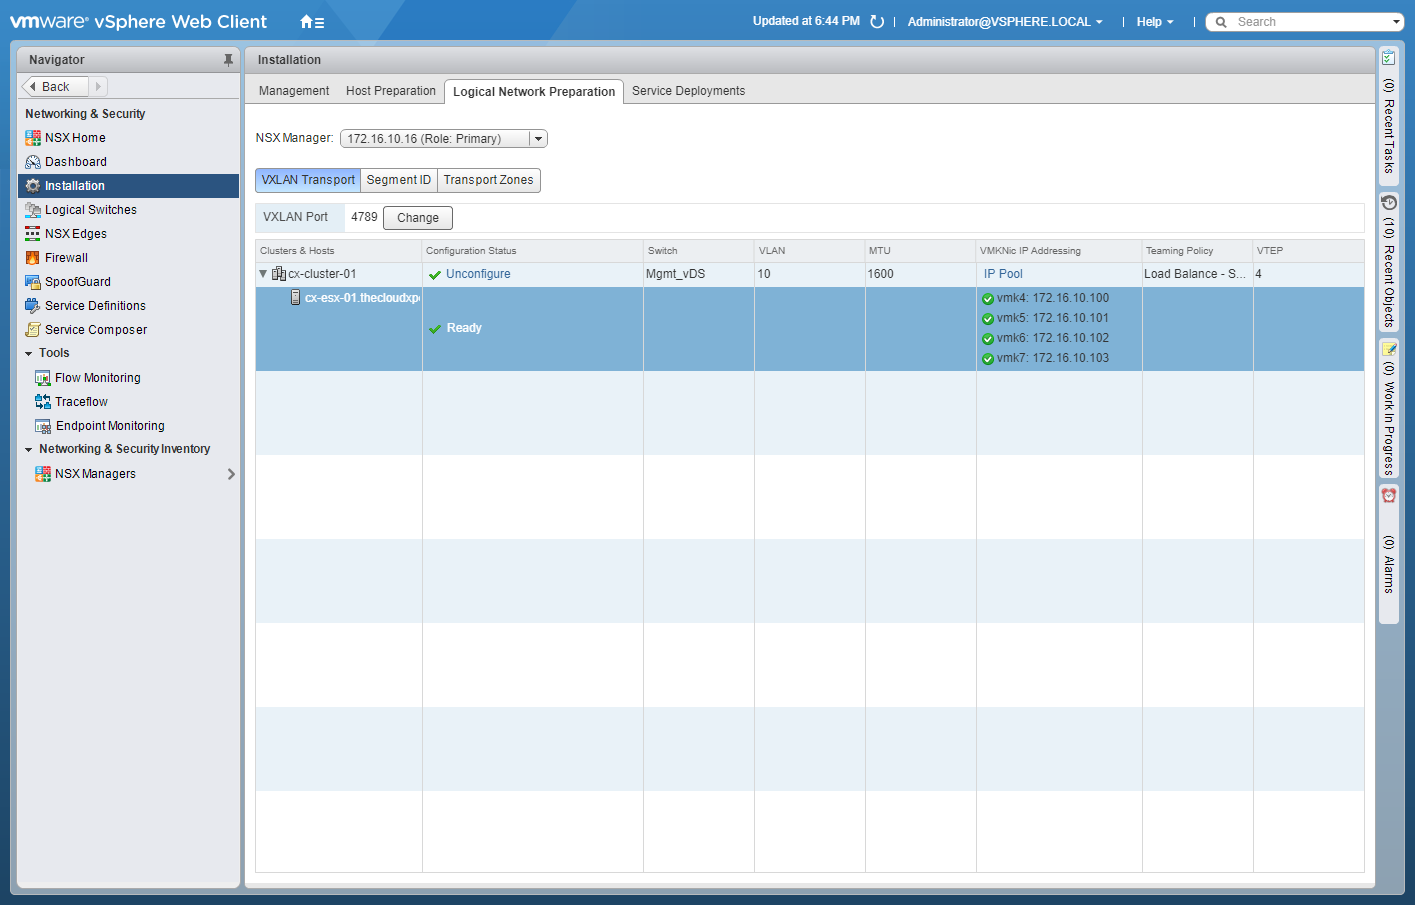The height and width of the screenshot is (905, 1415).
Task: Open the Work In Progress panel icon
Action: point(1388,349)
